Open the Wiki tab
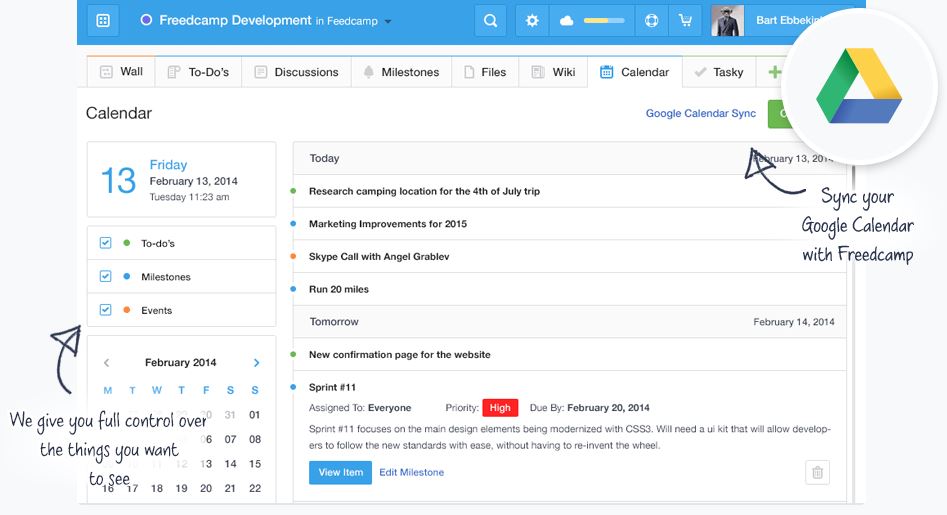947x515 pixels. (x=553, y=72)
